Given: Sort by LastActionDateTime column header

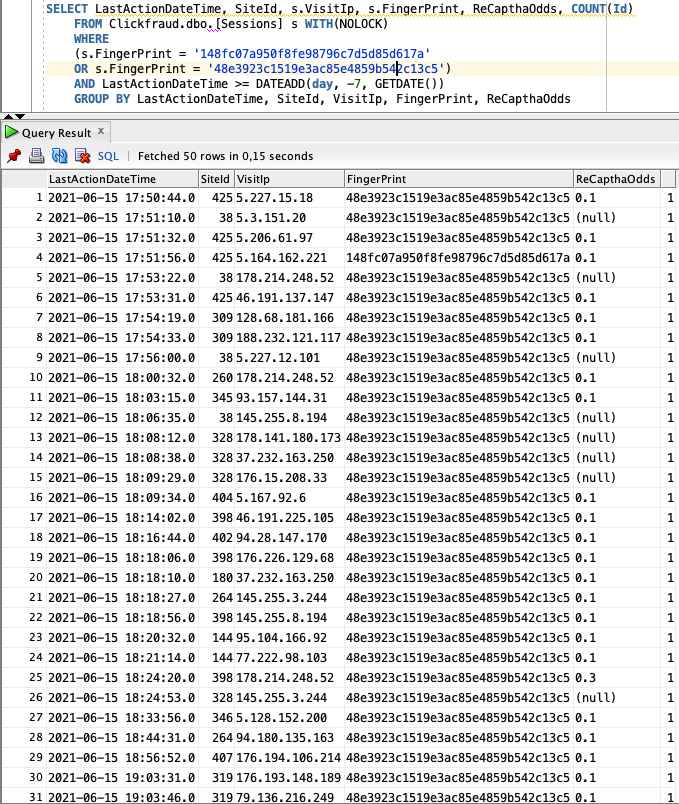Looking at the screenshot, I should point(122,179).
